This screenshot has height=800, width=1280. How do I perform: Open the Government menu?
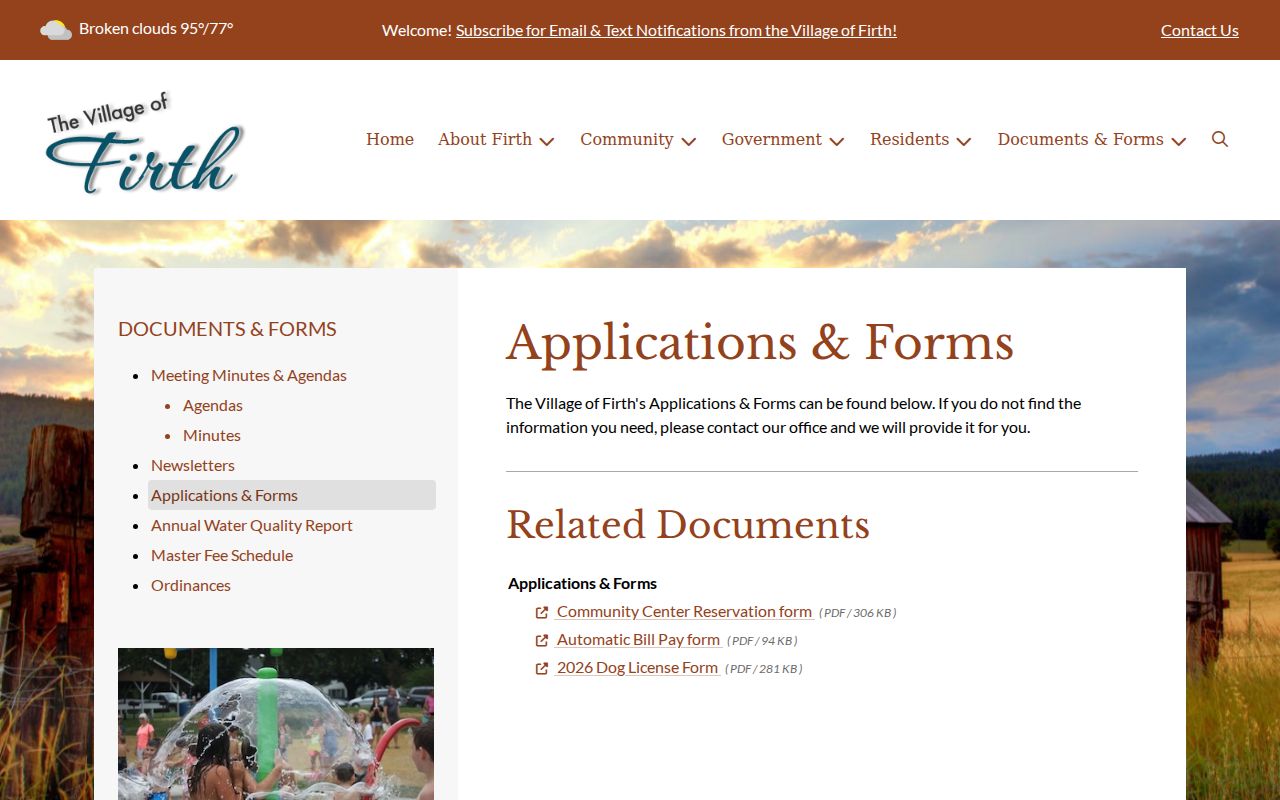[772, 139]
